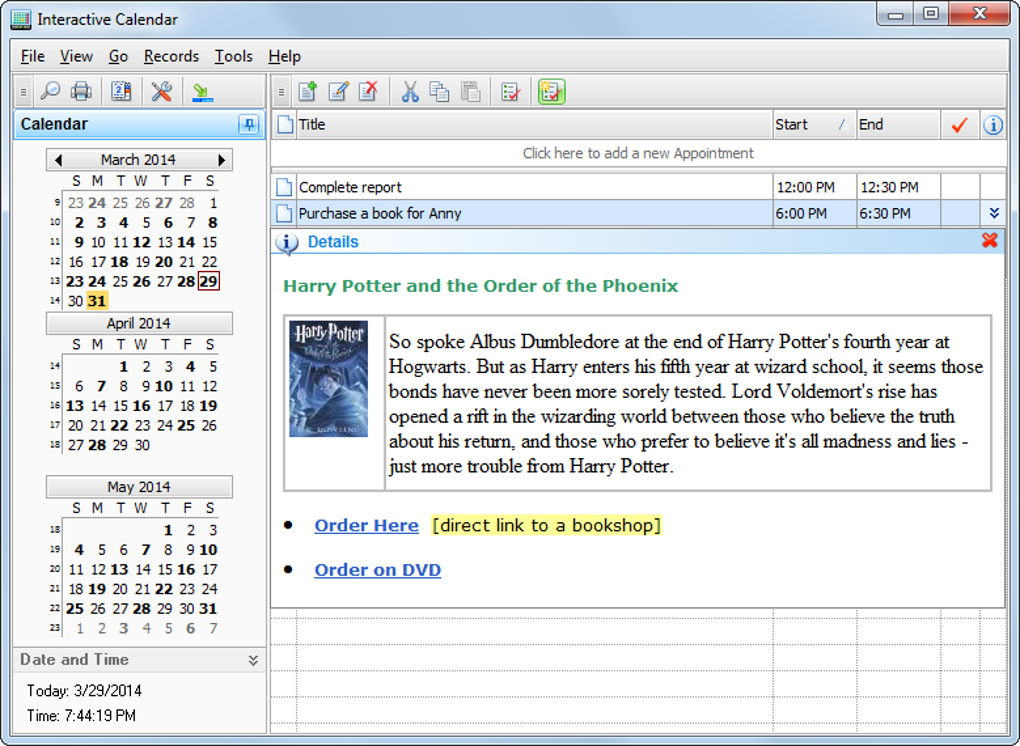Click the Order Here link

[366, 526]
